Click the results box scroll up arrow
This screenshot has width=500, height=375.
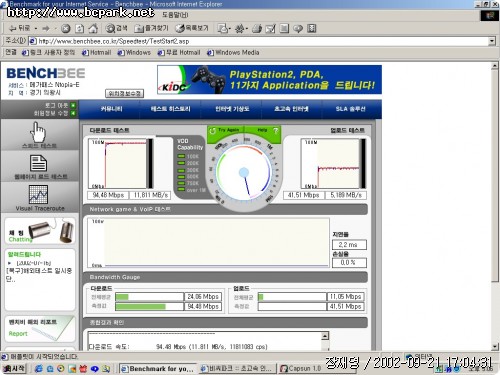click(326, 336)
